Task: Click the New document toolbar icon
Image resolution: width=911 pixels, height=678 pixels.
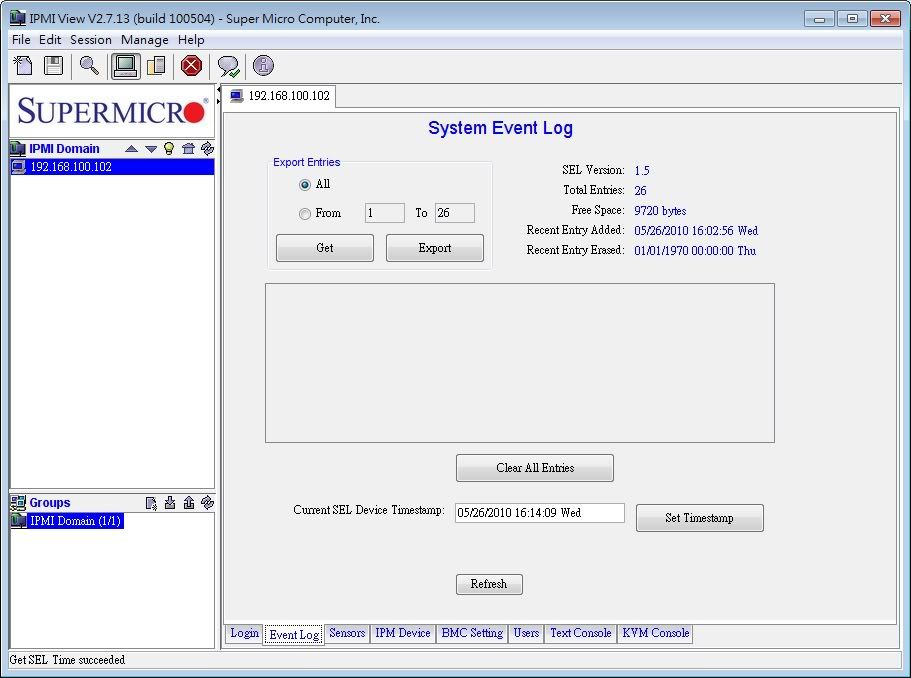Action: click(x=23, y=65)
